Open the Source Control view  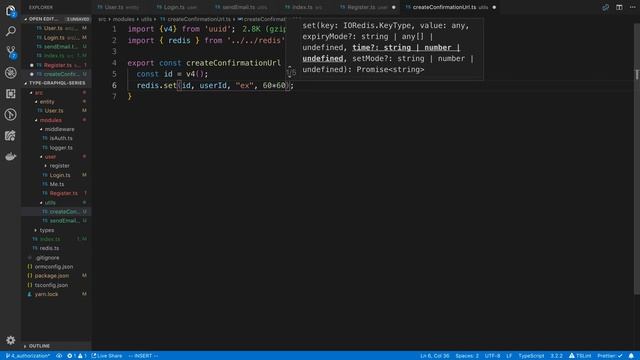click(11, 52)
